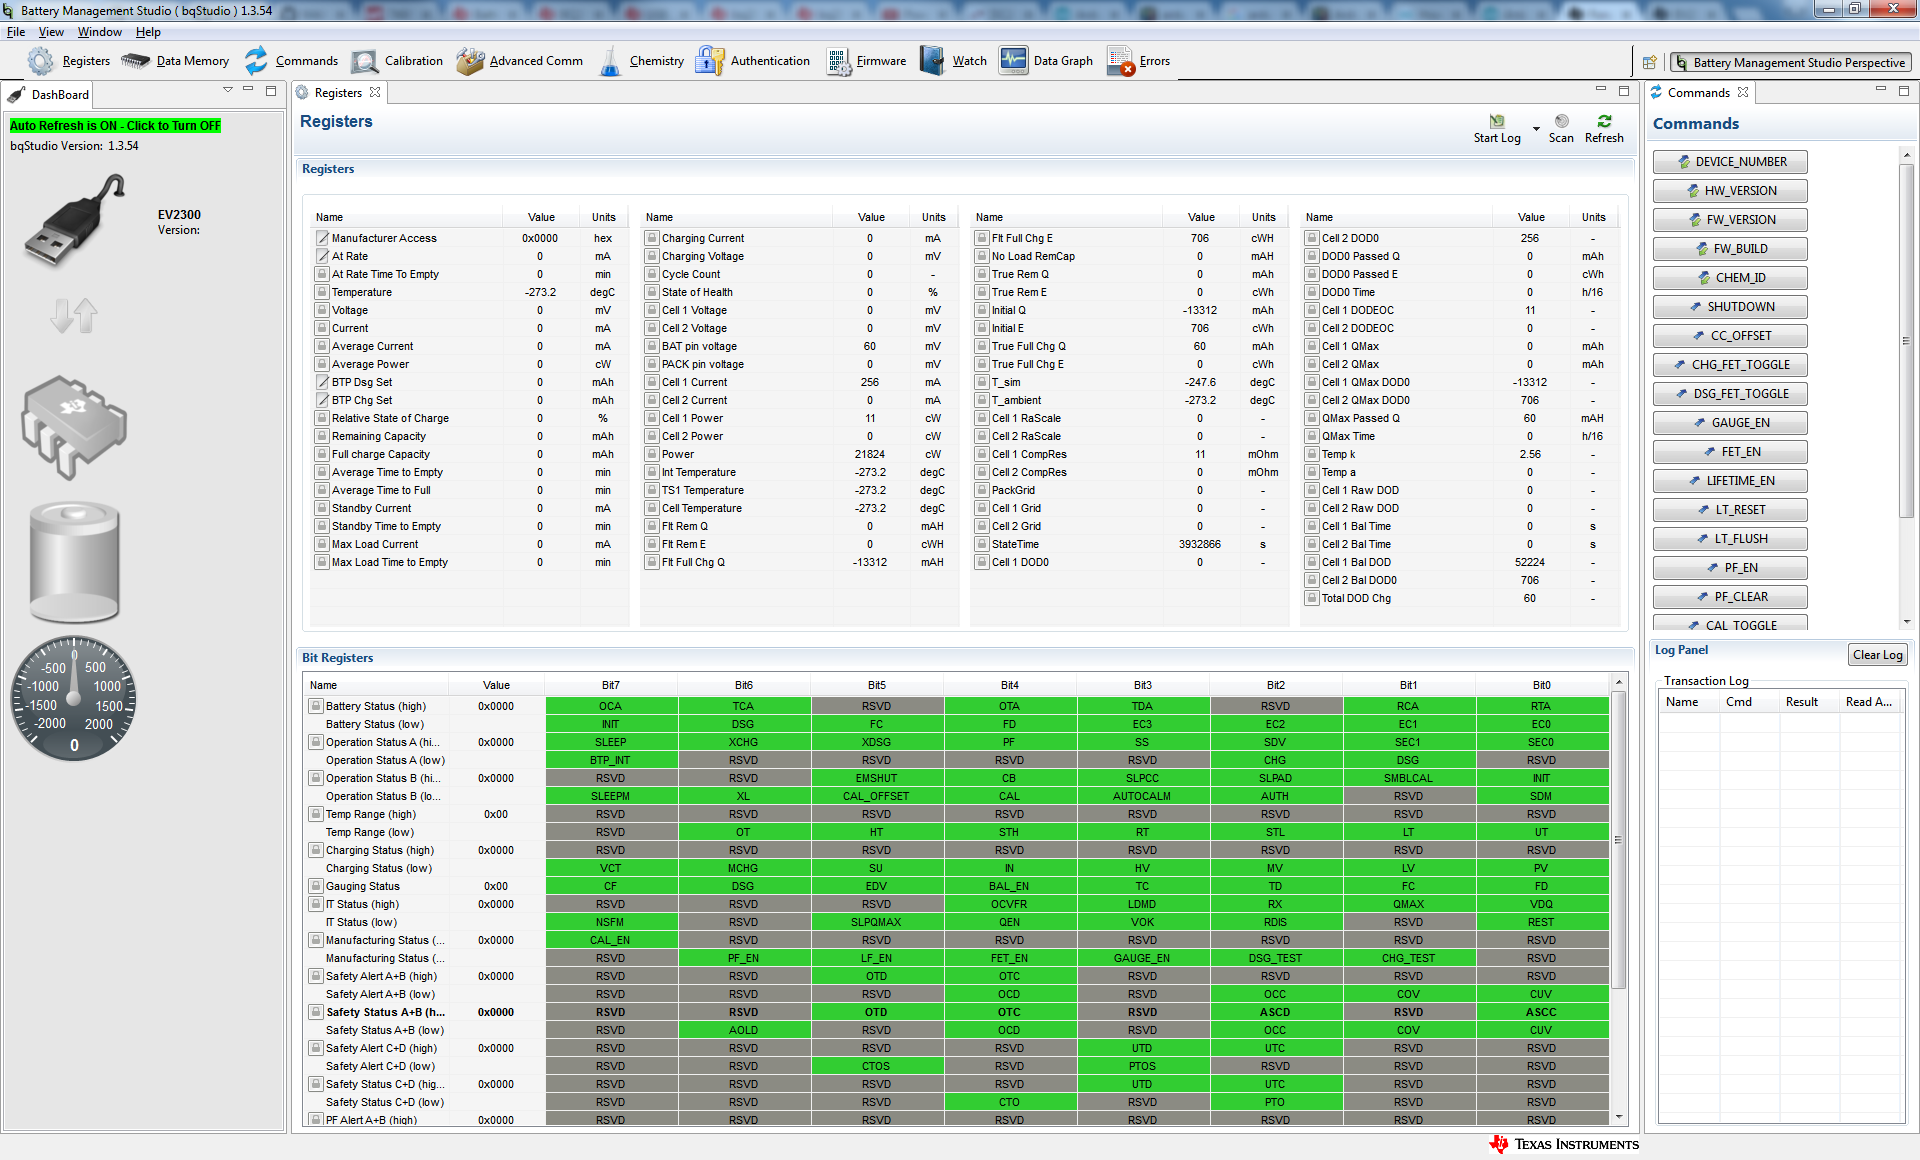Minimize the Registers view panel
This screenshot has height=1160, width=1920.
[x=1600, y=90]
